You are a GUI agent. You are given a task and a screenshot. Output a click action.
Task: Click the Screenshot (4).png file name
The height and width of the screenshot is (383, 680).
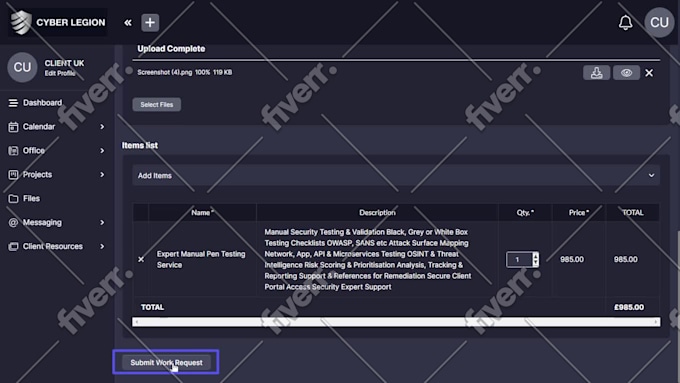point(165,72)
